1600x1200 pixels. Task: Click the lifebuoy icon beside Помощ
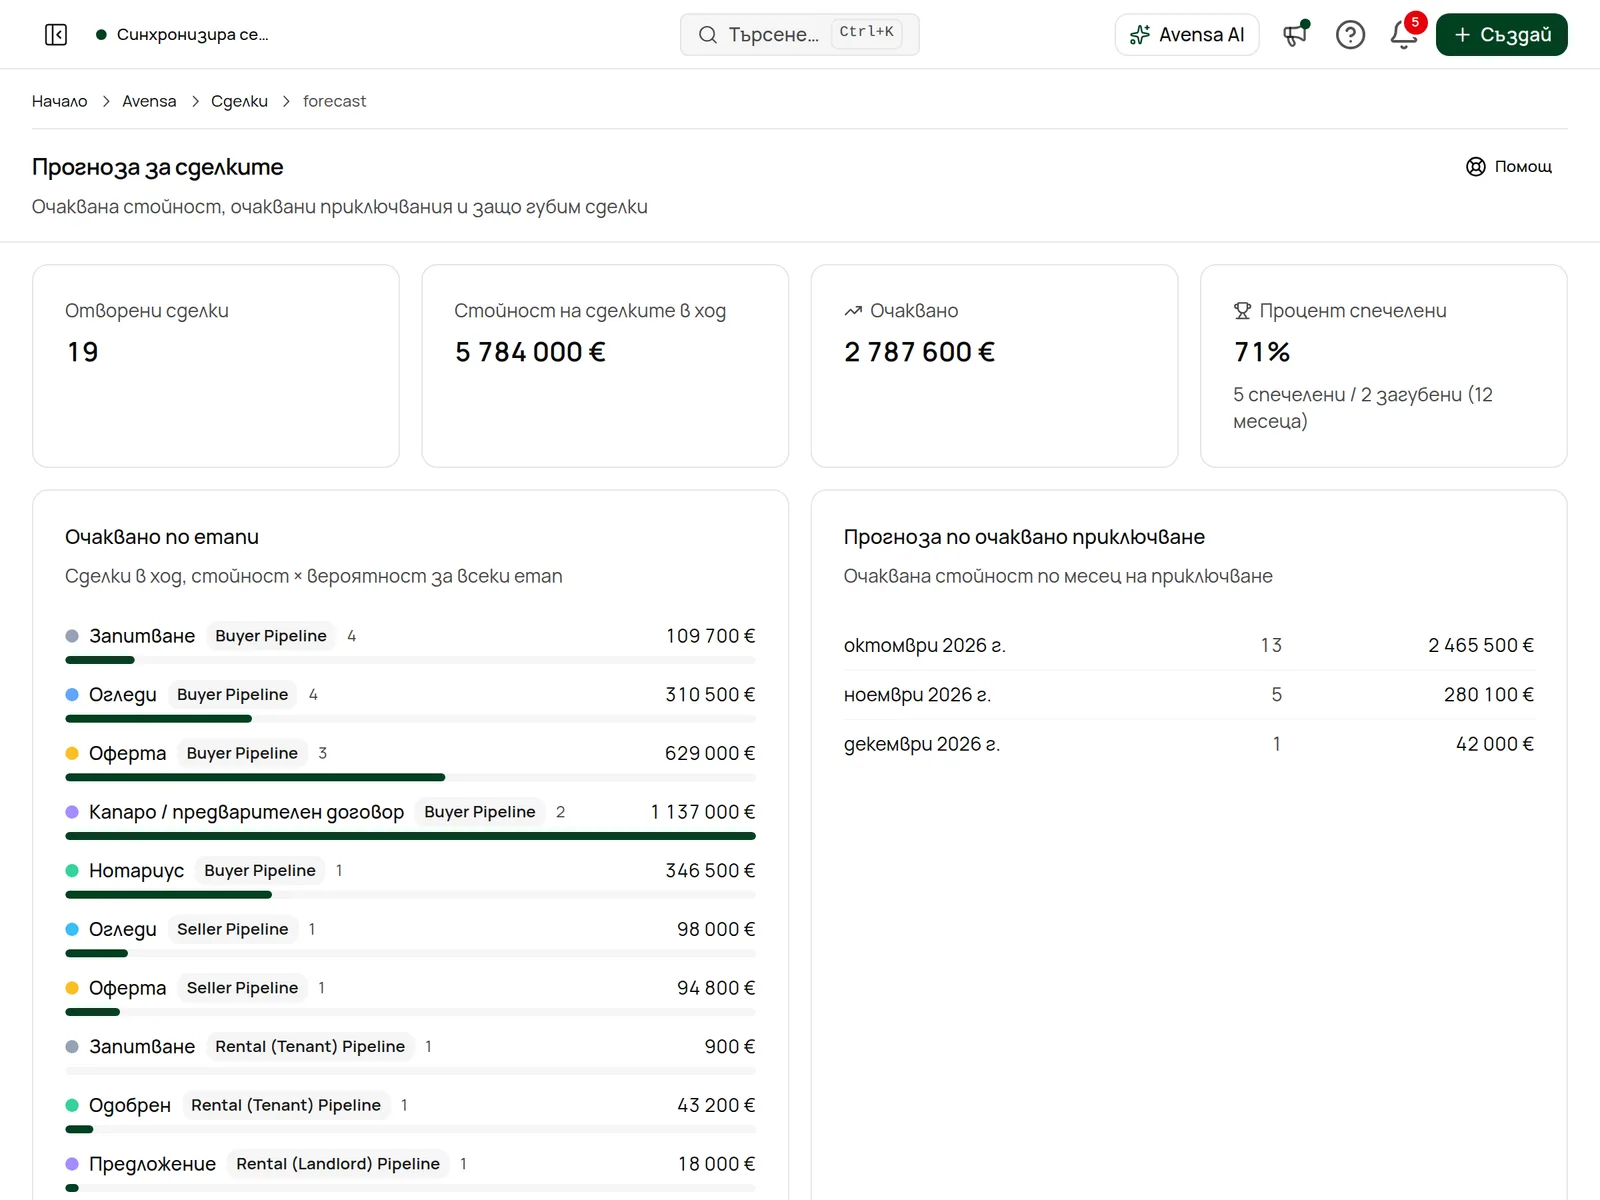[x=1475, y=167]
